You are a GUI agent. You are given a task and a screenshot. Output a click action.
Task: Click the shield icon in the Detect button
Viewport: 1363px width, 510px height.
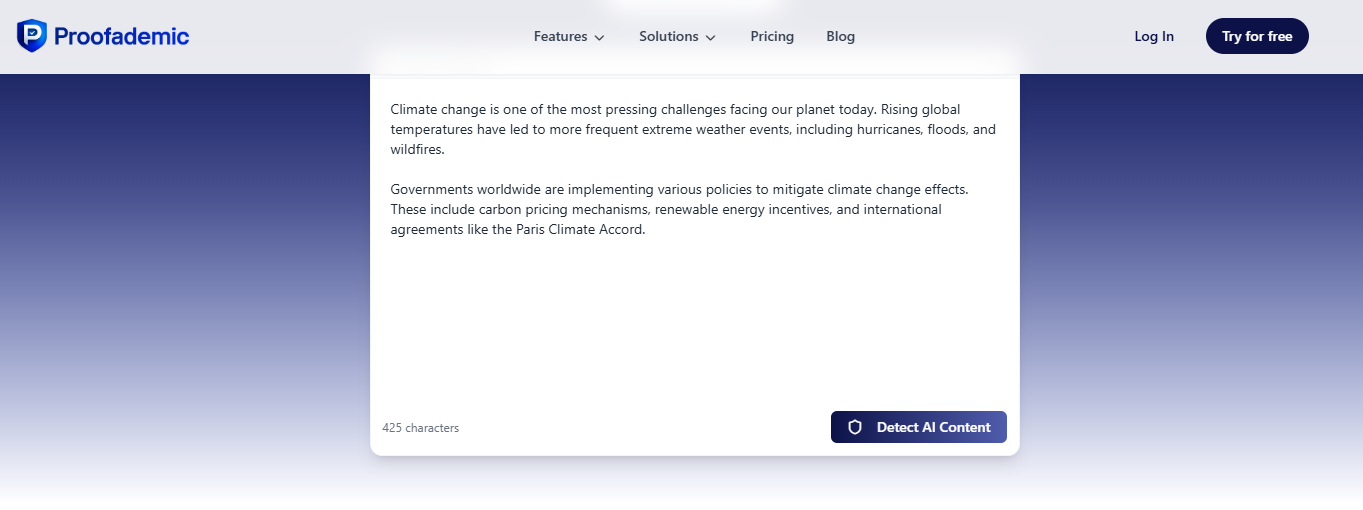pyautogui.click(x=855, y=427)
